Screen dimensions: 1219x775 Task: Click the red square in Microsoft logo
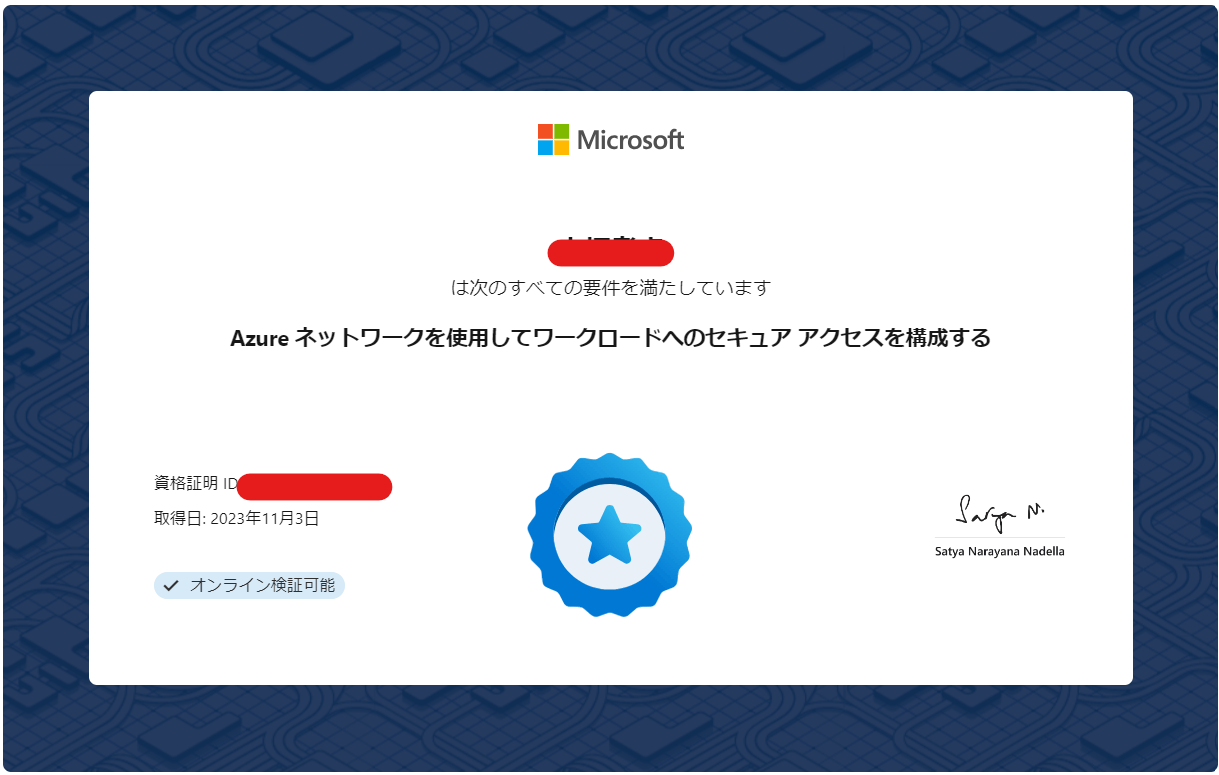545,132
